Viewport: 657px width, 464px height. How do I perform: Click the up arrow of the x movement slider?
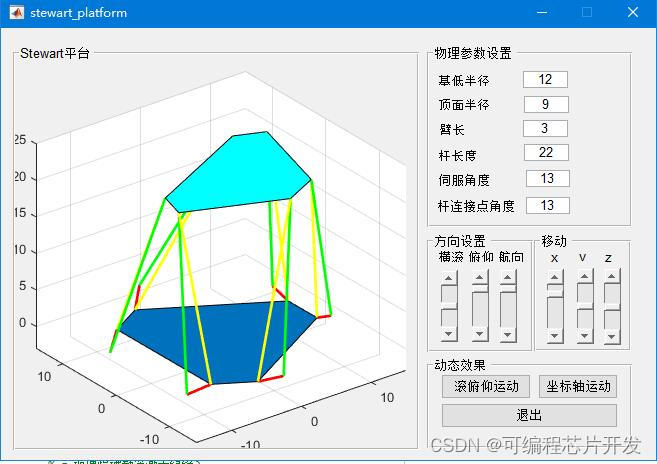tap(555, 277)
